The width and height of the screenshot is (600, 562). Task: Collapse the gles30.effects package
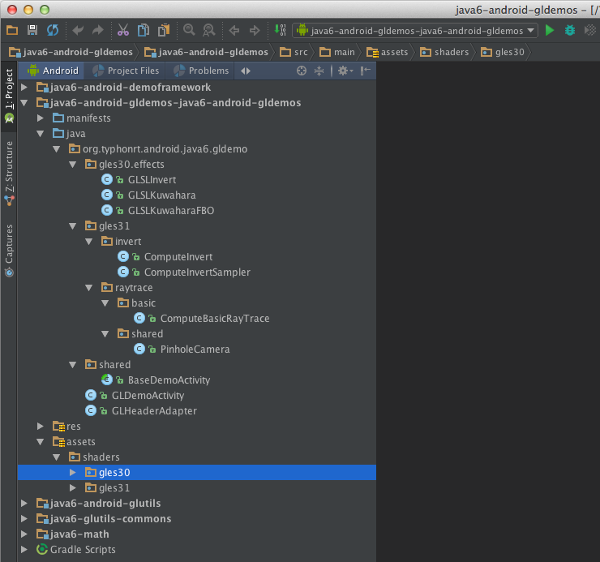pyautogui.click(x=73, y=165)
